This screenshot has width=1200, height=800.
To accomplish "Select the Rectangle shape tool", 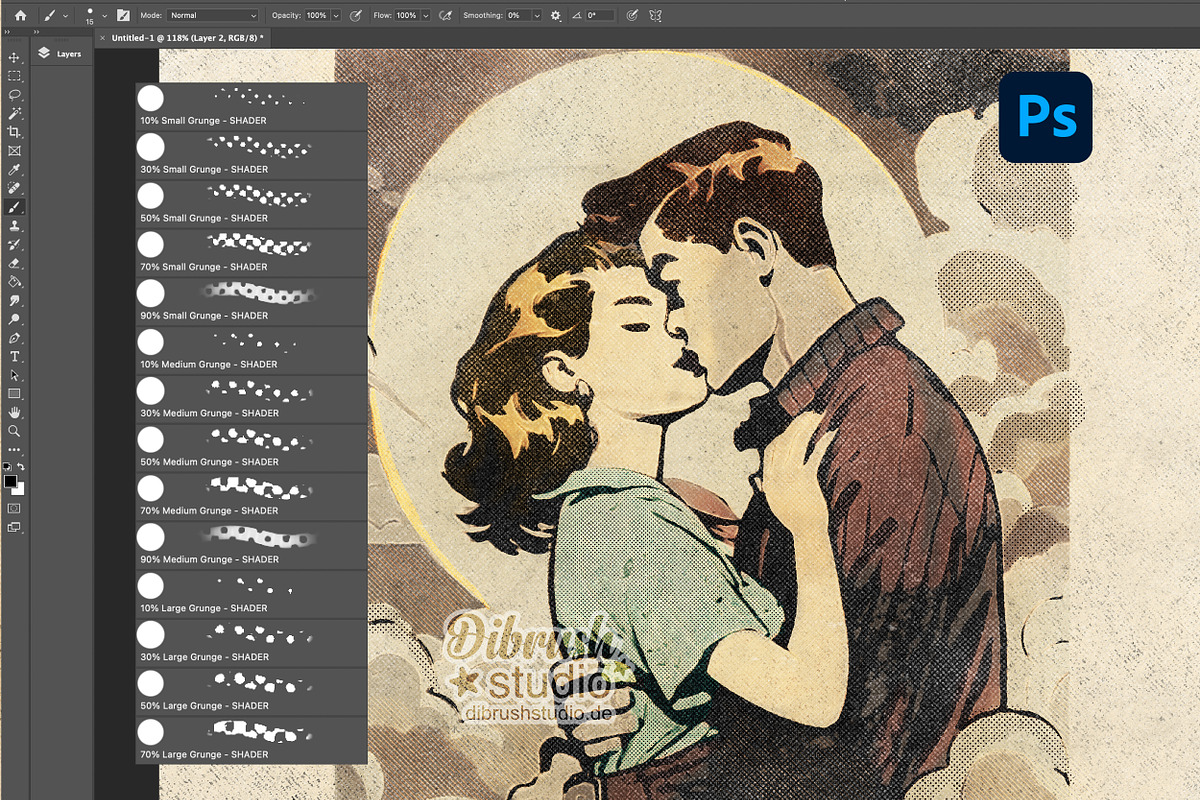I will [x=14, y=394].
